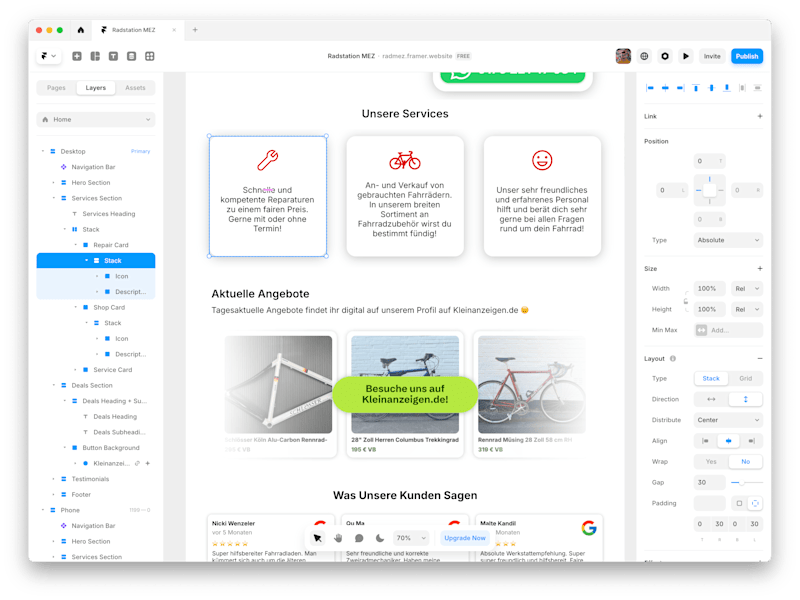This screenshot has height=600, width=800.
Task: Align right edges icon in properties panel
Action: coord(680,88)
